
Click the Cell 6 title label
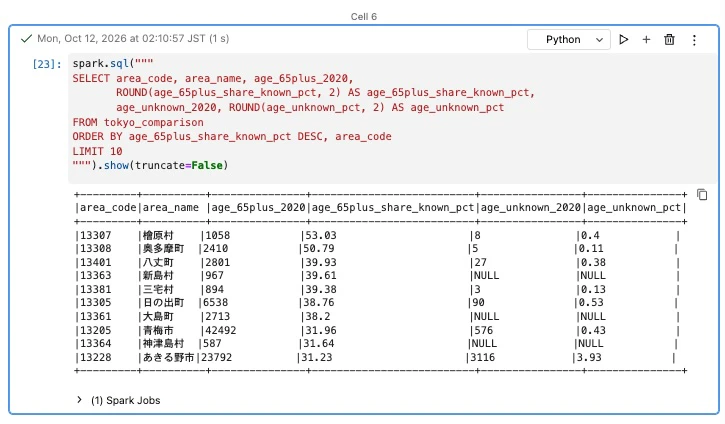click(363, 17)
